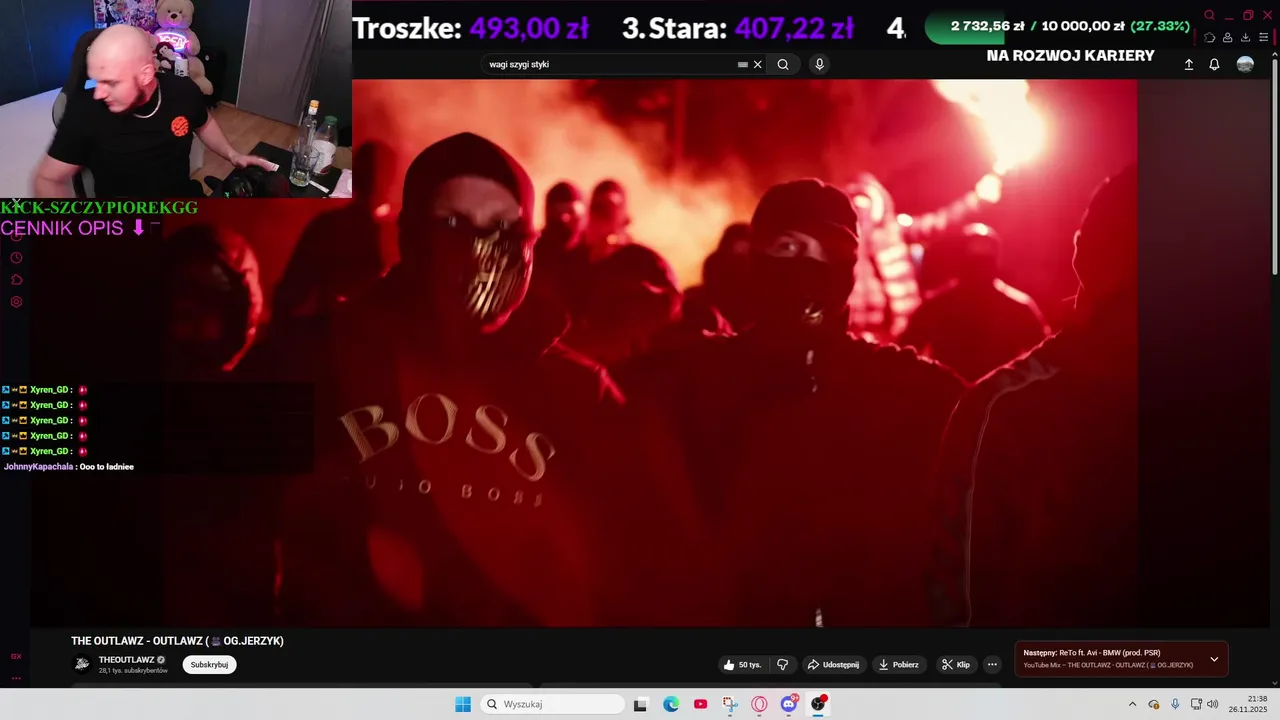Click the sidebar three-dots at bottom
Viewport: 1280px width, 720px height.
[x=16, y=678]
